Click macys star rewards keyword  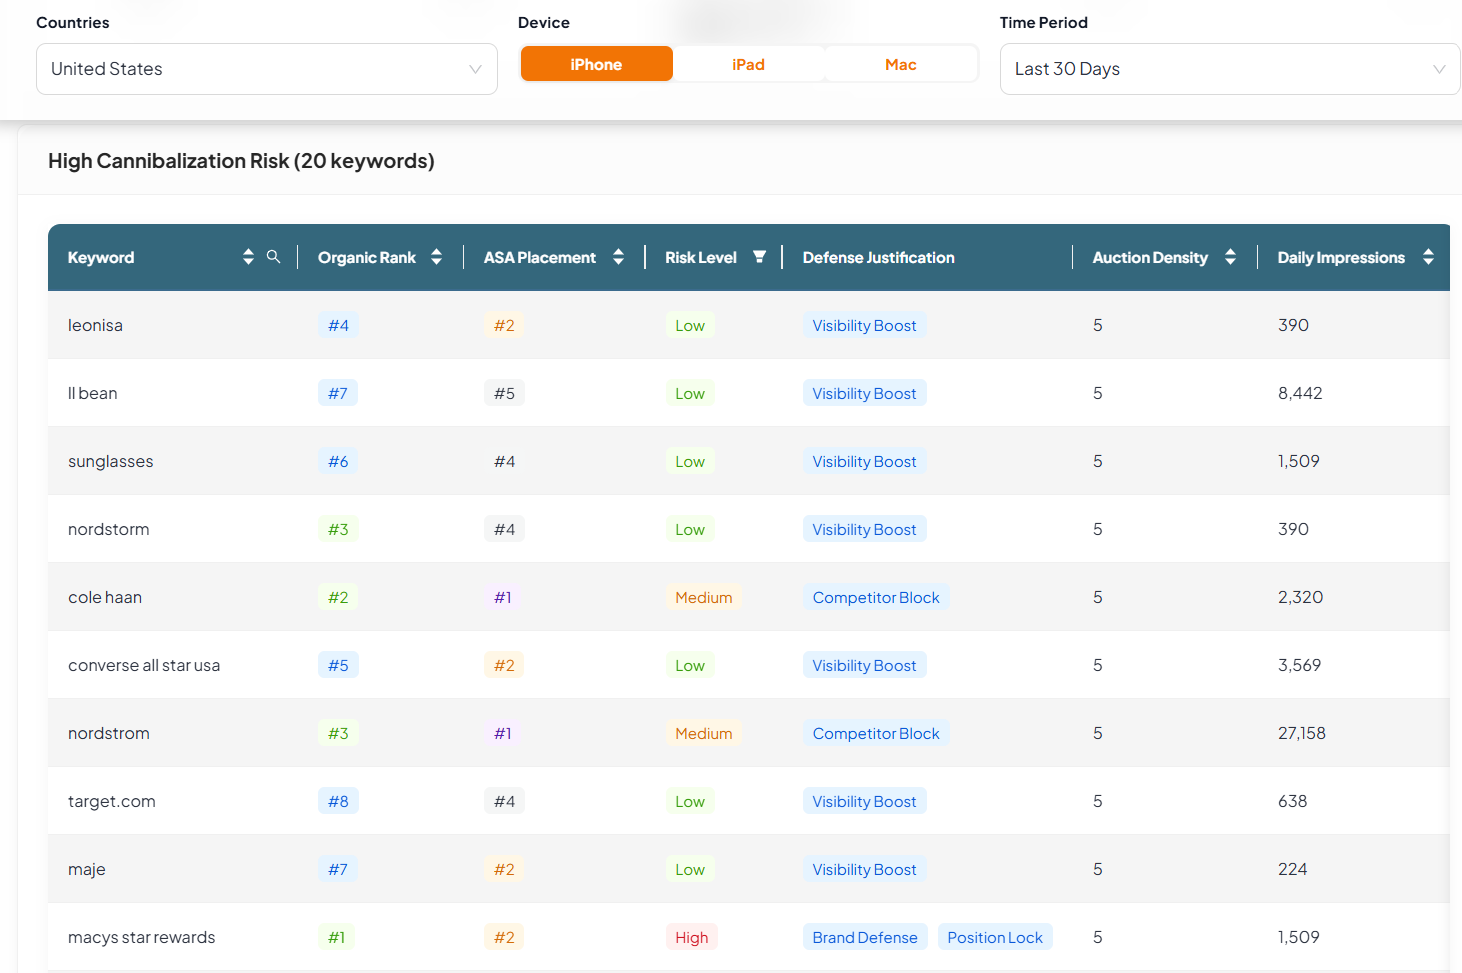(142, 937)
